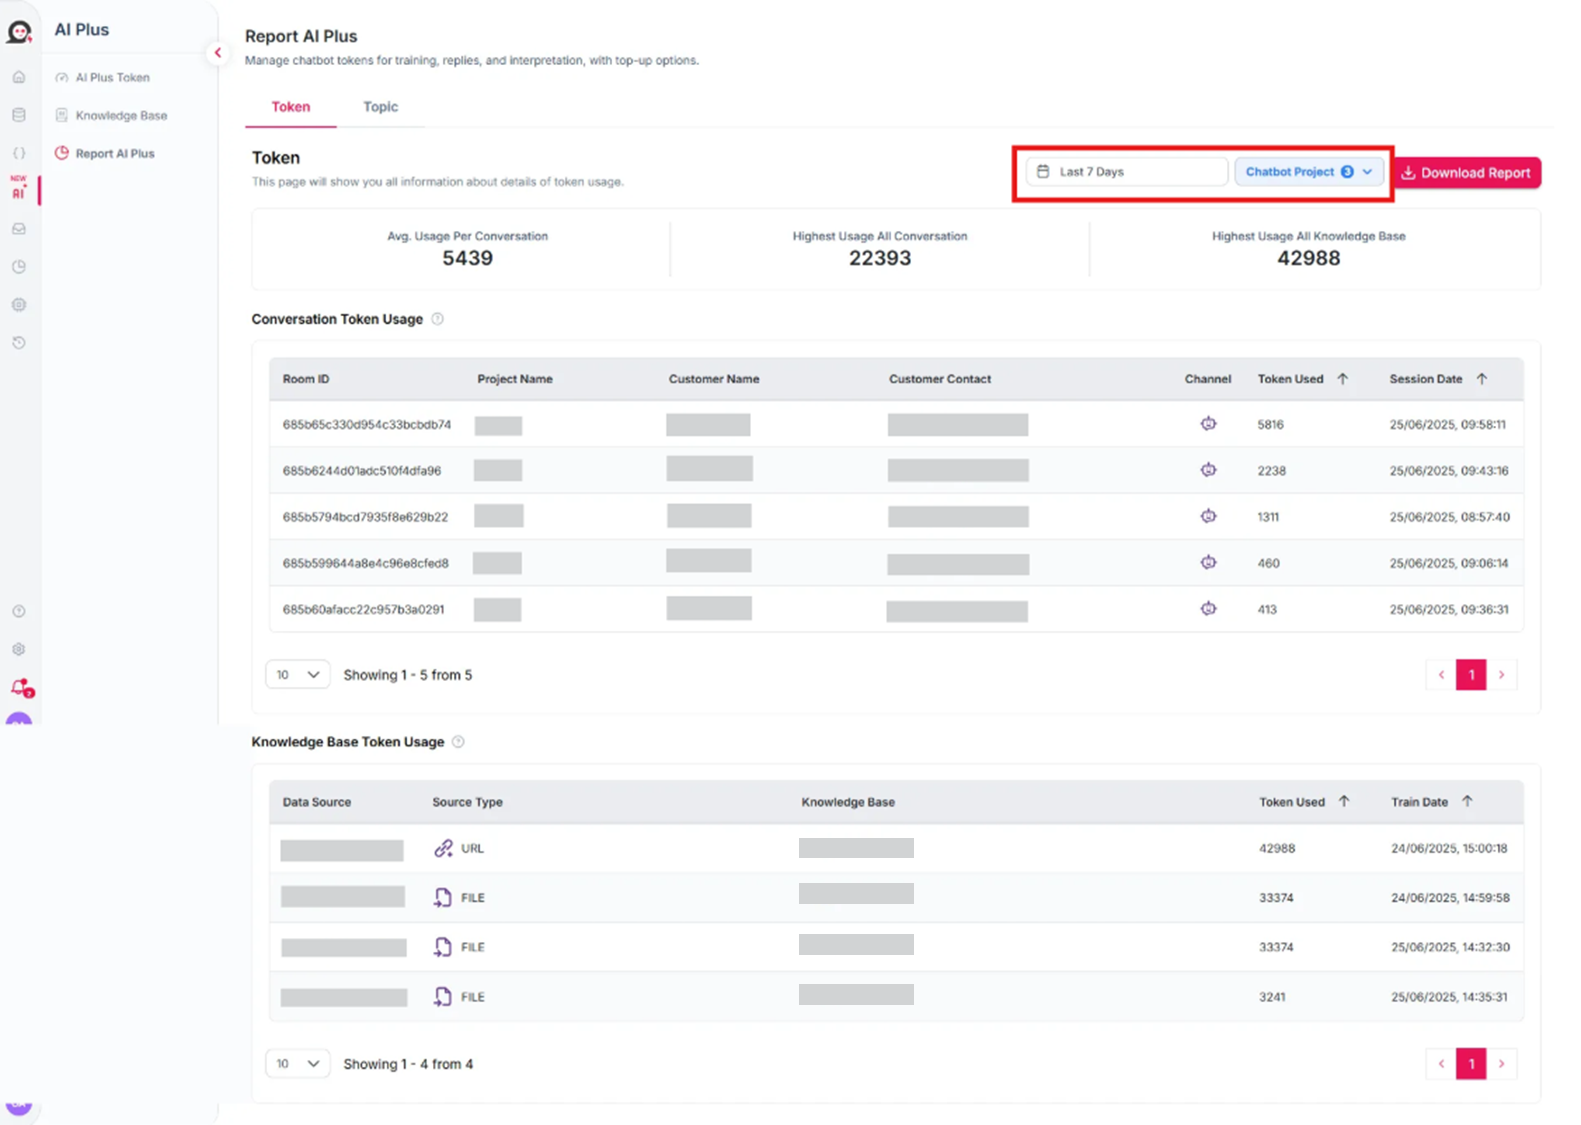Open conversation table rows-per-page dropdown

(297, 675)
